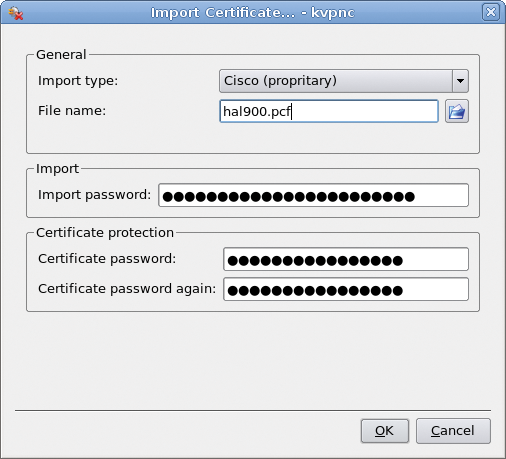Click the "Certificate password again:" label
Screen dimensions: 506x459
point(127,289)
